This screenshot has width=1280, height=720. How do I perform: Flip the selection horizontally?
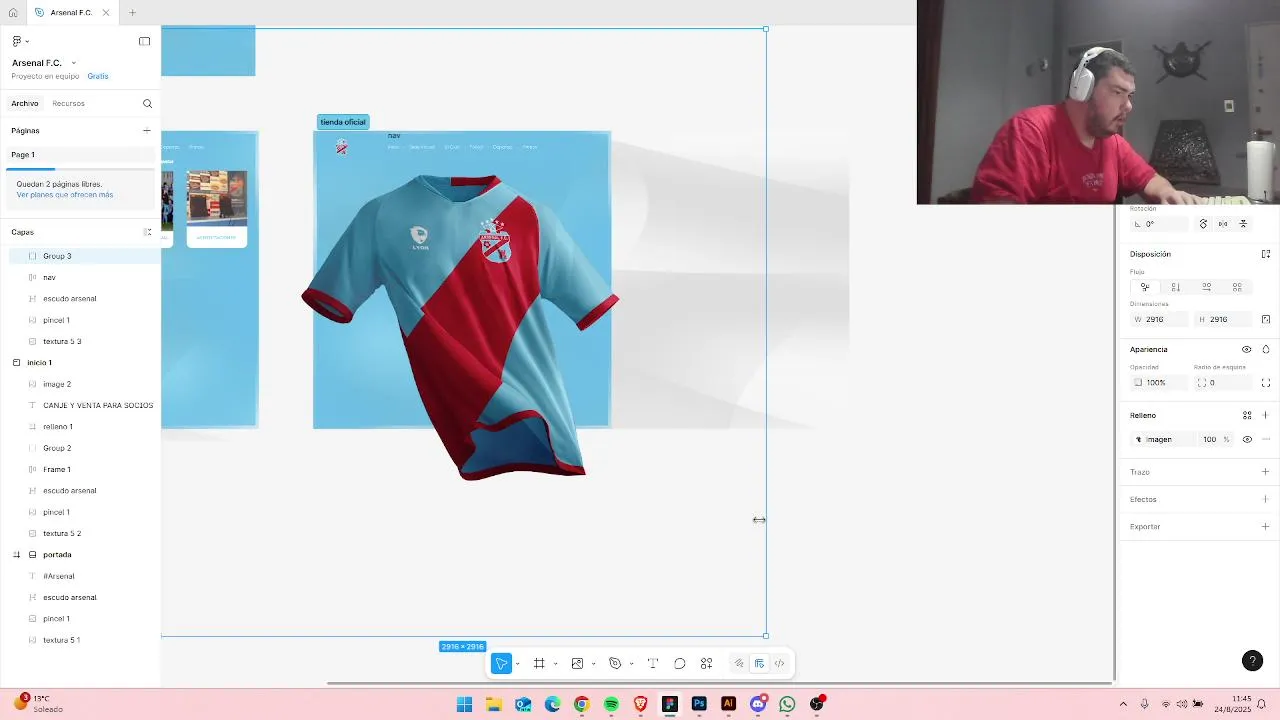1223,224
